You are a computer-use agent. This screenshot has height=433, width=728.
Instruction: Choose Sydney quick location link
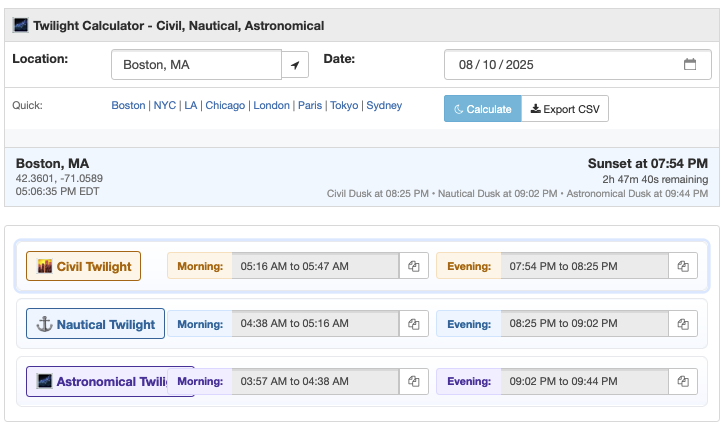point(384,105)
